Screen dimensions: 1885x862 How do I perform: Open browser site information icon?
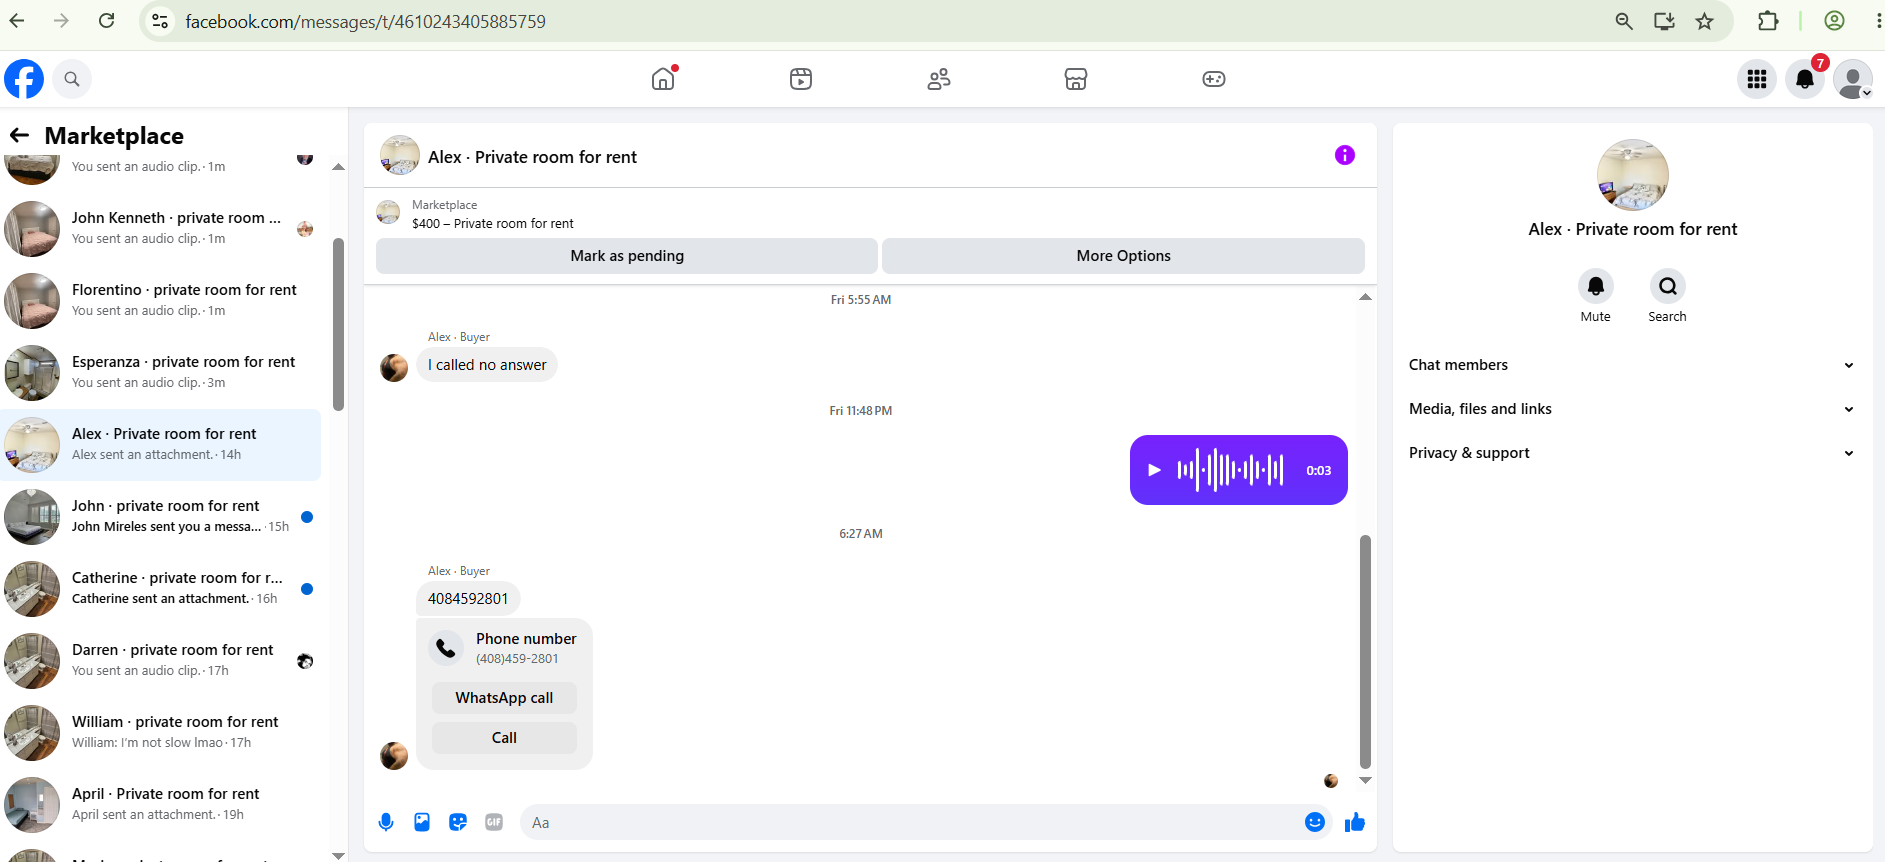tap(160, 21)
